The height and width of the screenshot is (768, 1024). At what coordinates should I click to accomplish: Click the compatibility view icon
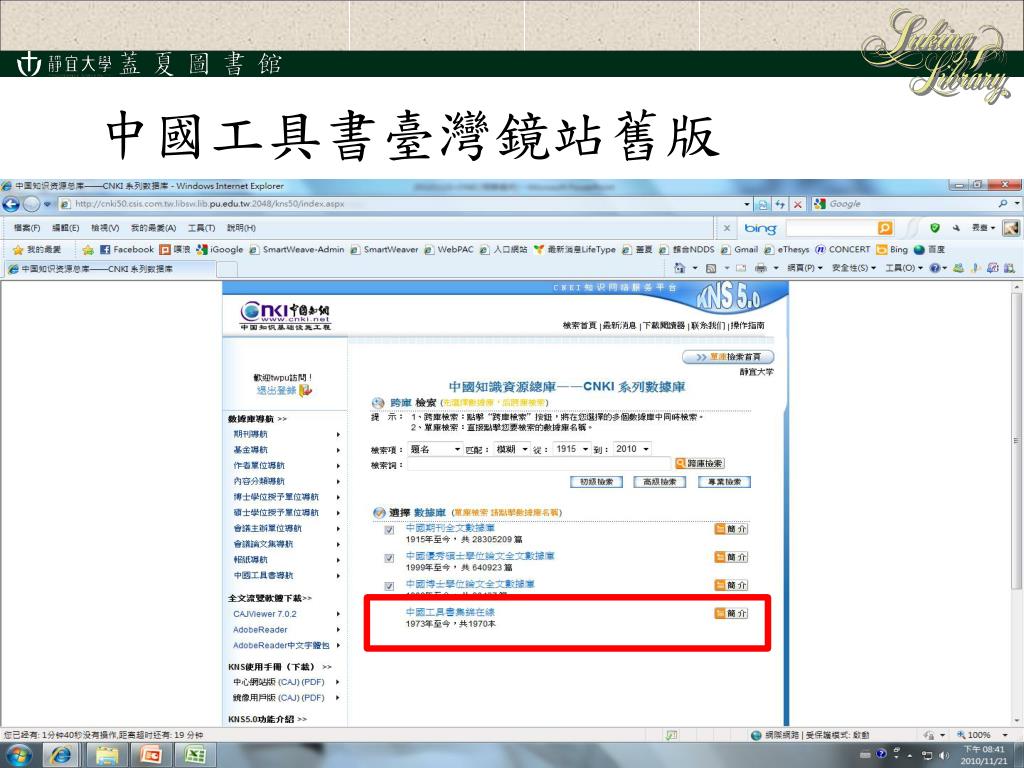pyautogui.click(x=762, y=204)
